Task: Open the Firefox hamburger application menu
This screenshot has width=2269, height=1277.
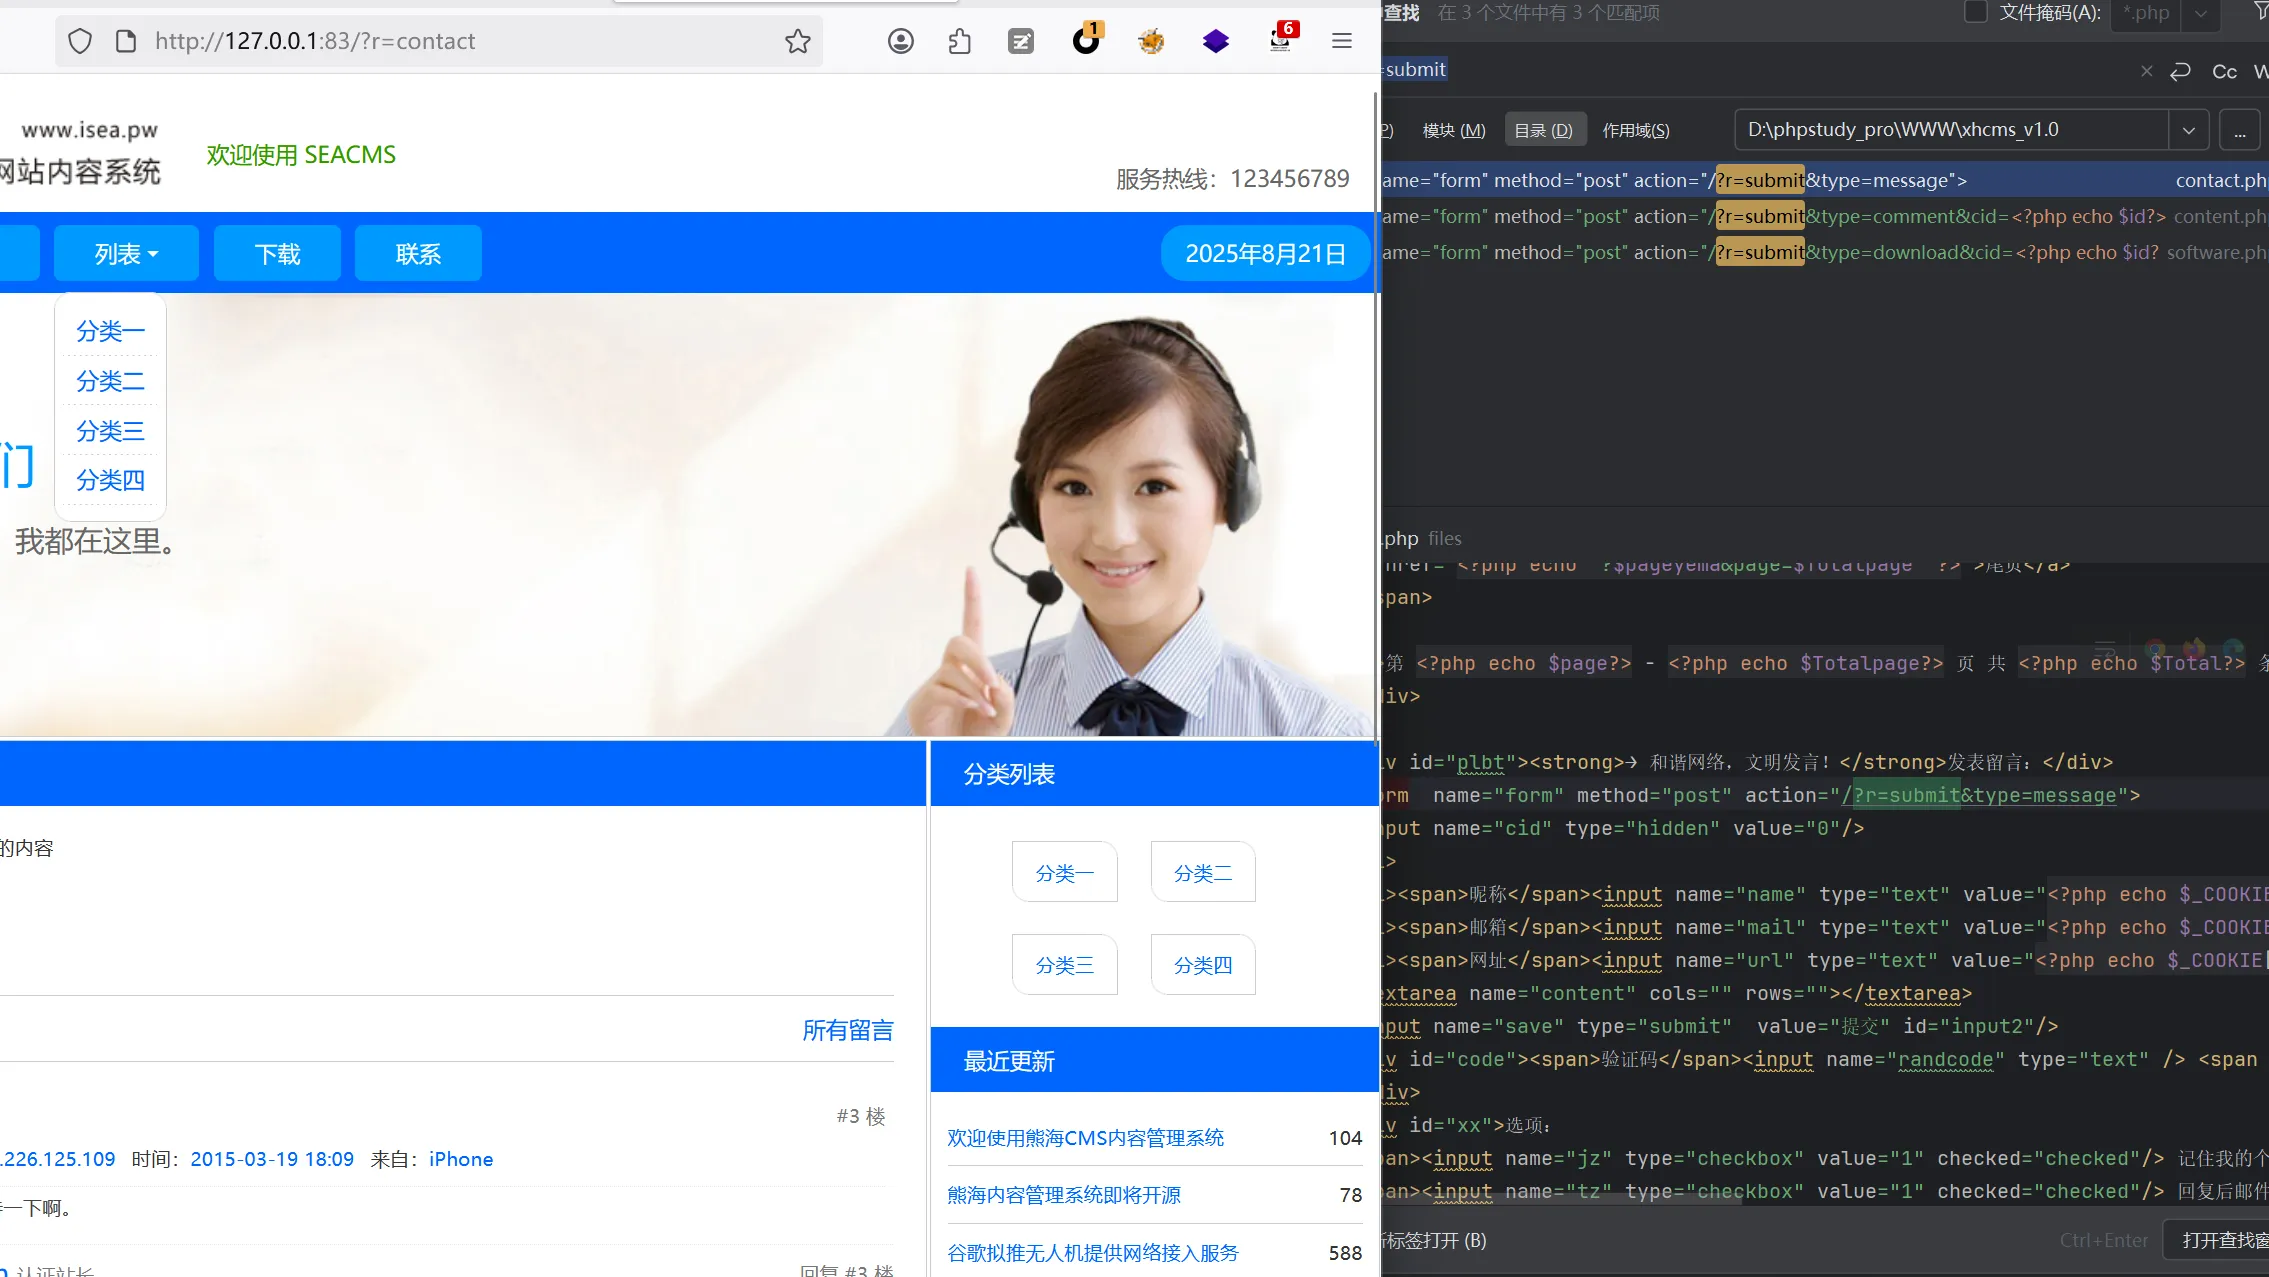Action: pos(1342,41)
